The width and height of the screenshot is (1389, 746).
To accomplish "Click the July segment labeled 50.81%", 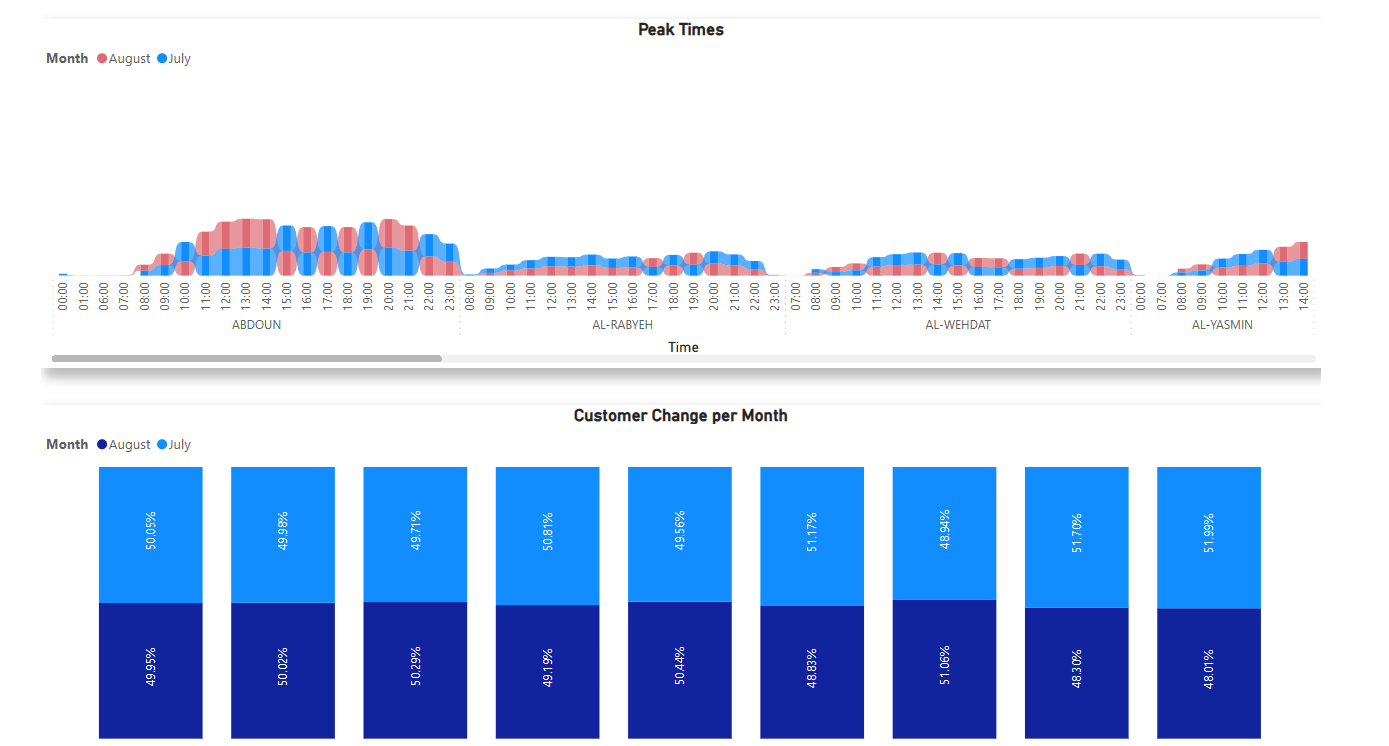I will [x=547, y=535].
